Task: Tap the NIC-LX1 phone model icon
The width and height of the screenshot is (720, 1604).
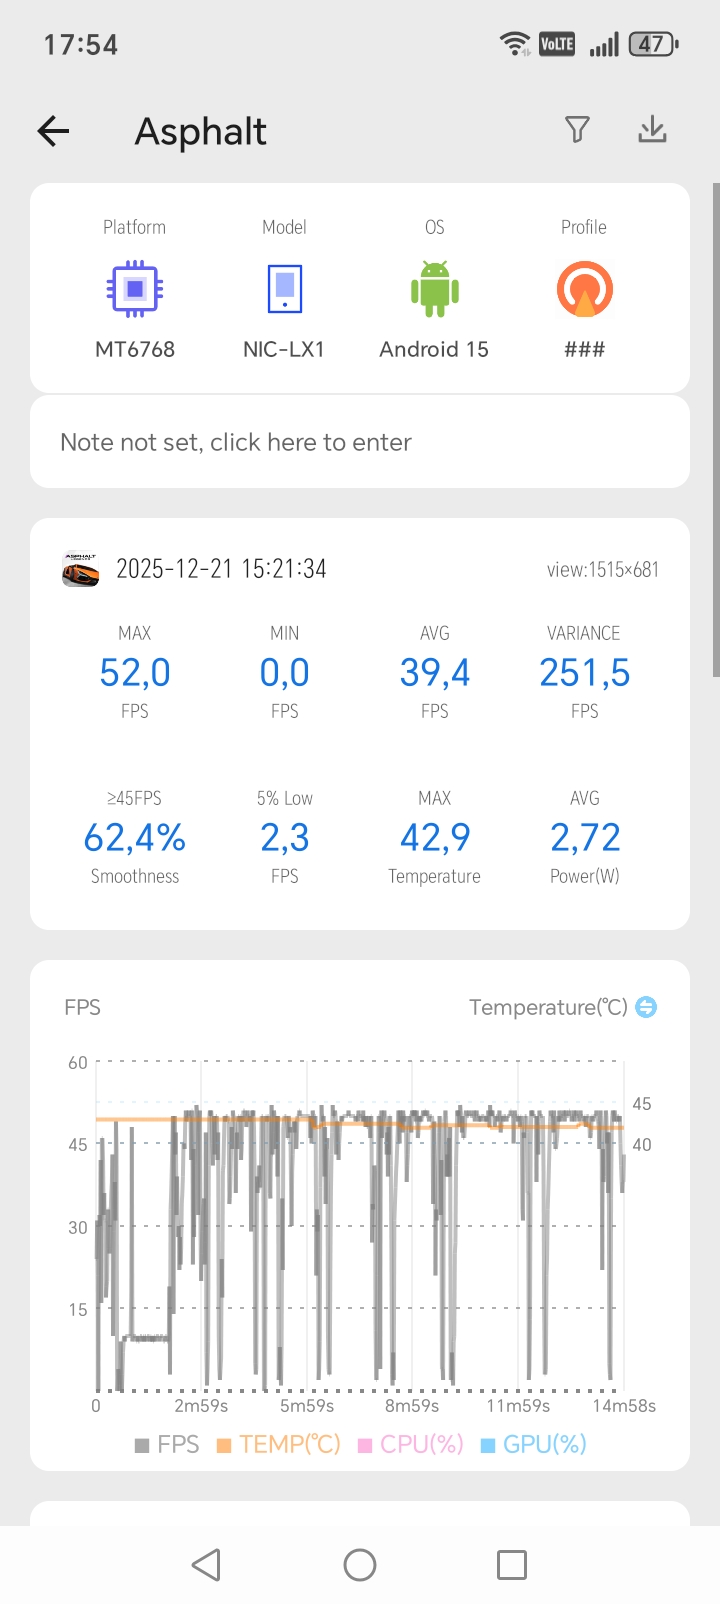Action: coord(284,290)
